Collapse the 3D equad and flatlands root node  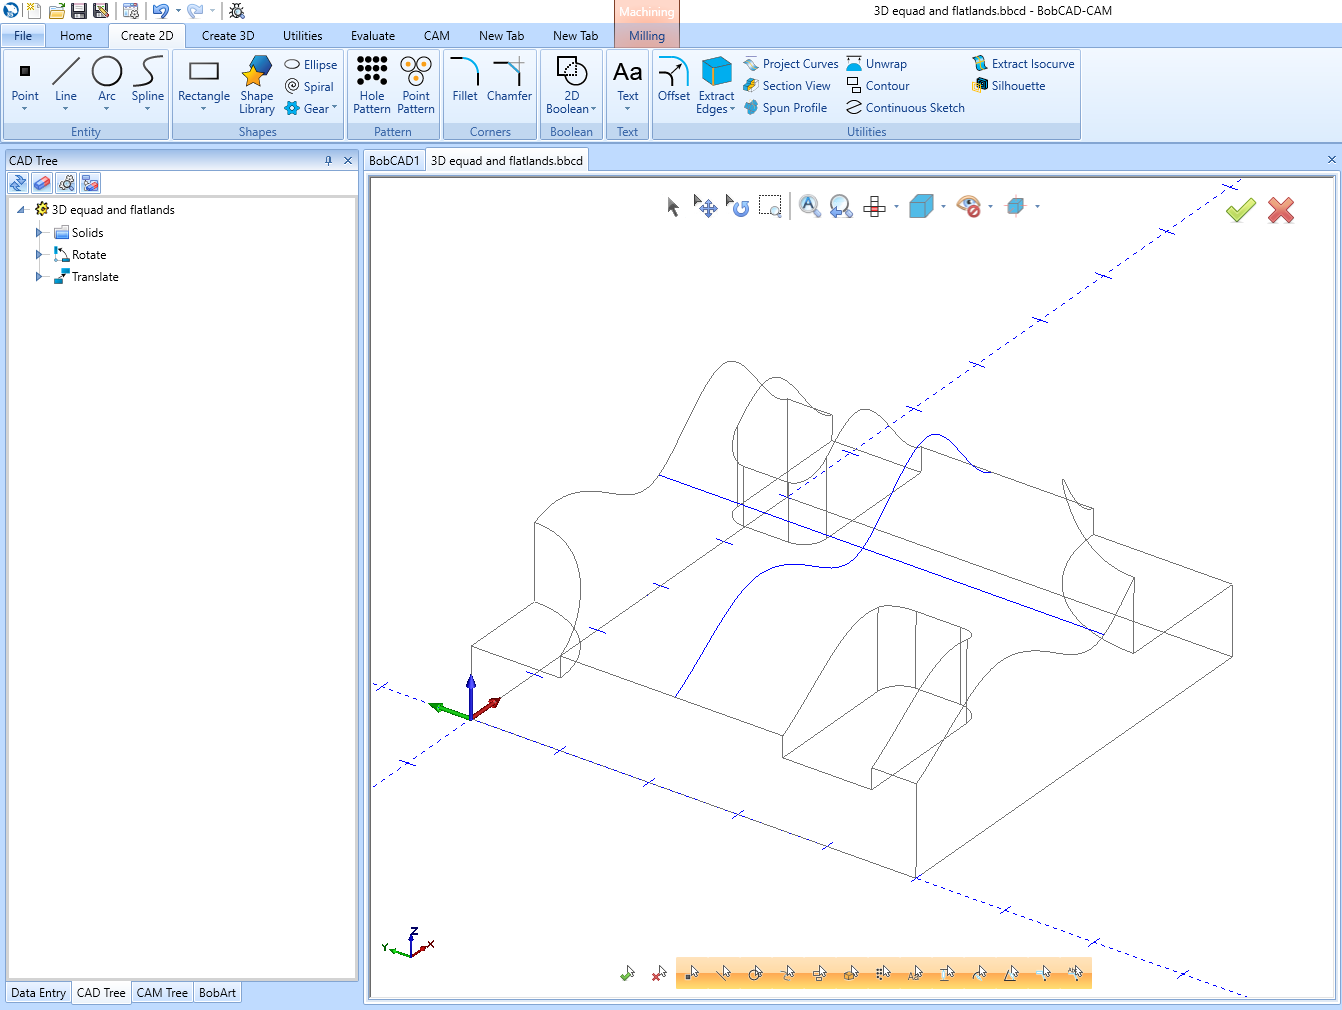click(x=21, y=209)
